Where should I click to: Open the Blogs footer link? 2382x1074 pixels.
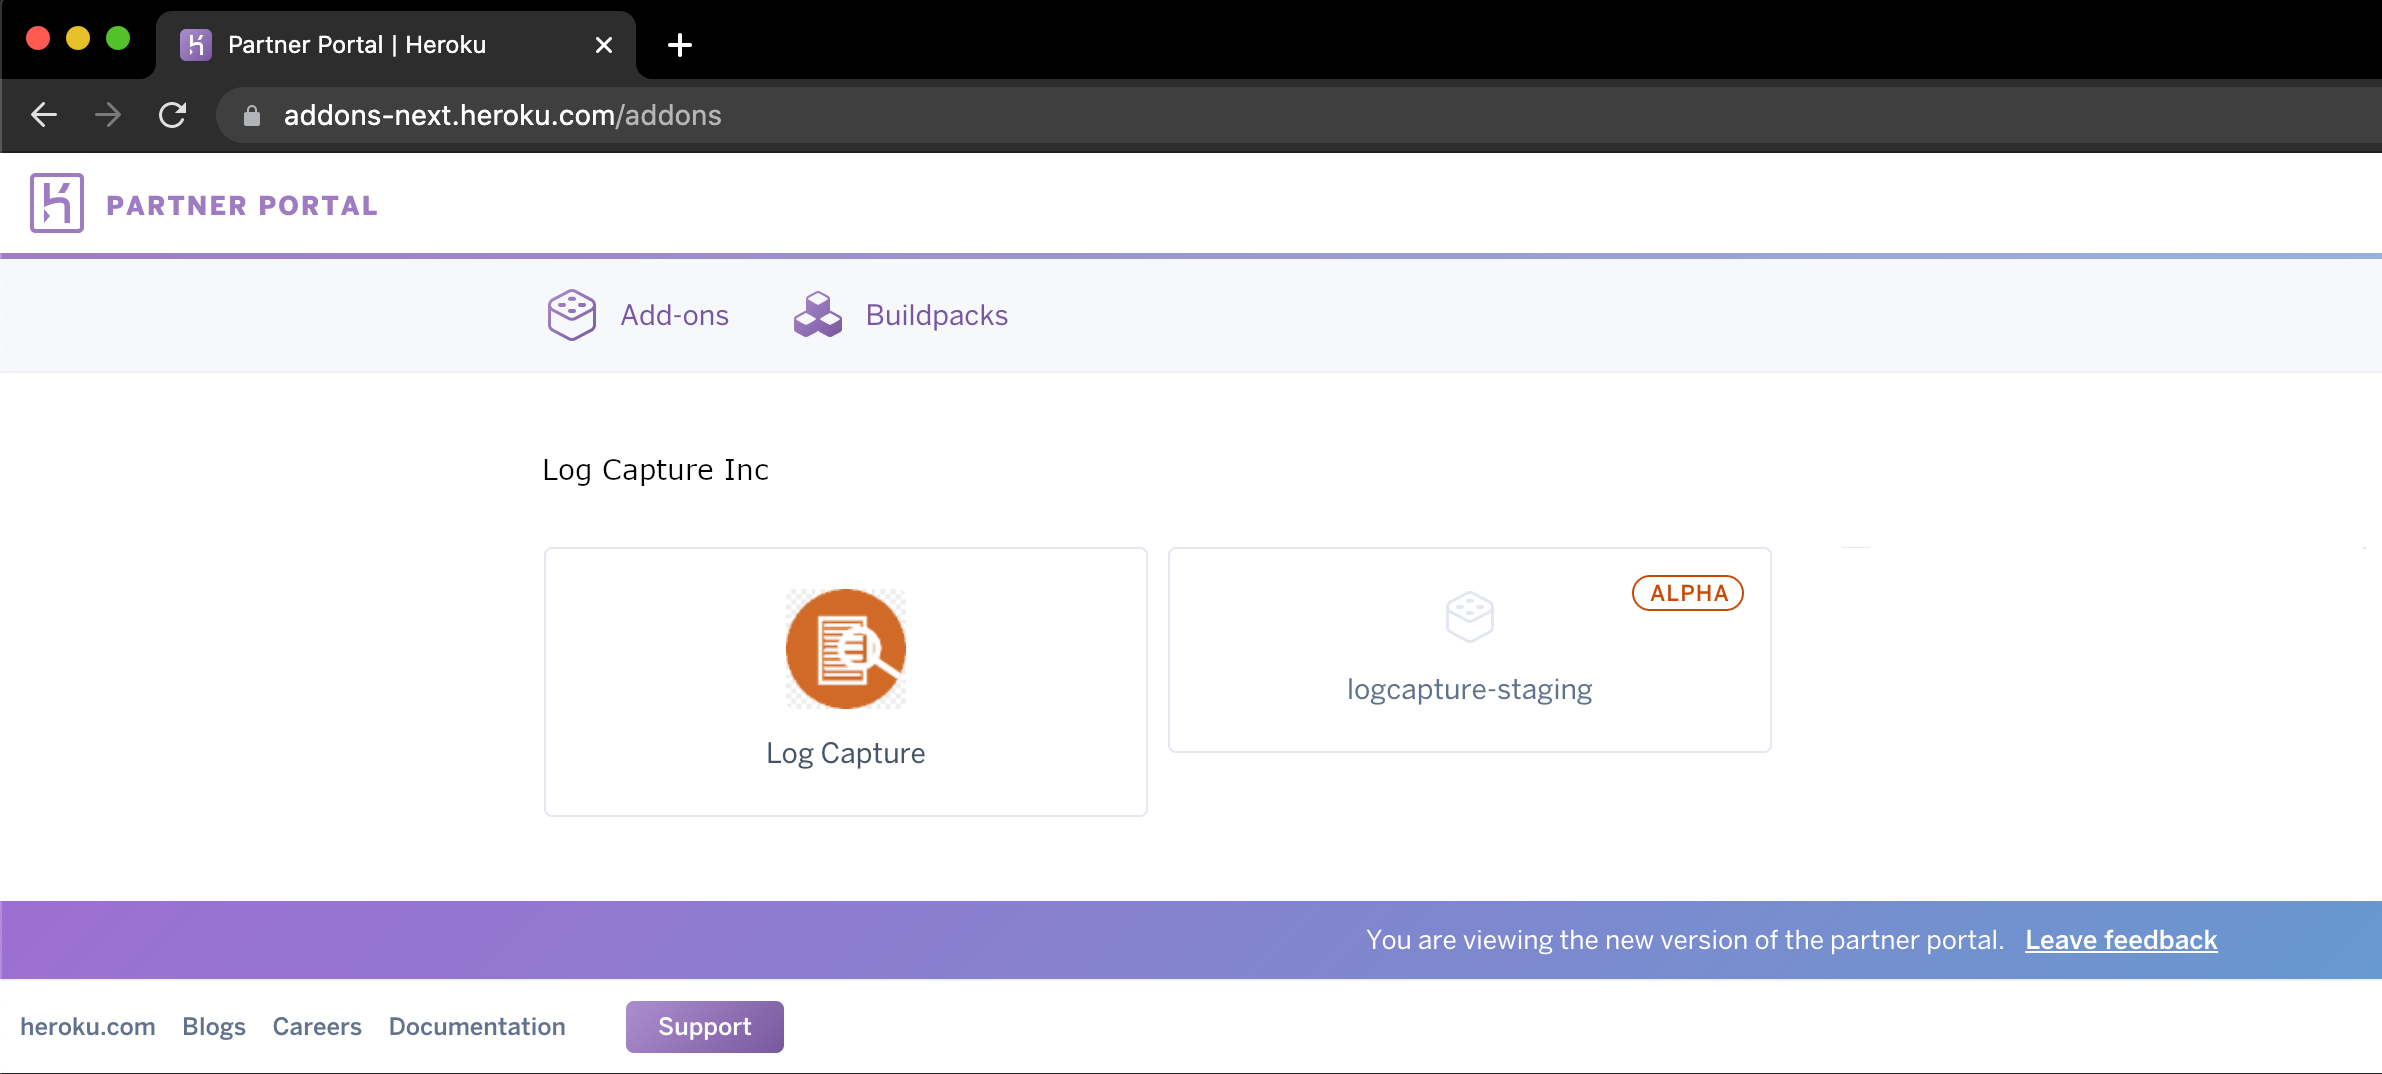(x=214, y=1026)
